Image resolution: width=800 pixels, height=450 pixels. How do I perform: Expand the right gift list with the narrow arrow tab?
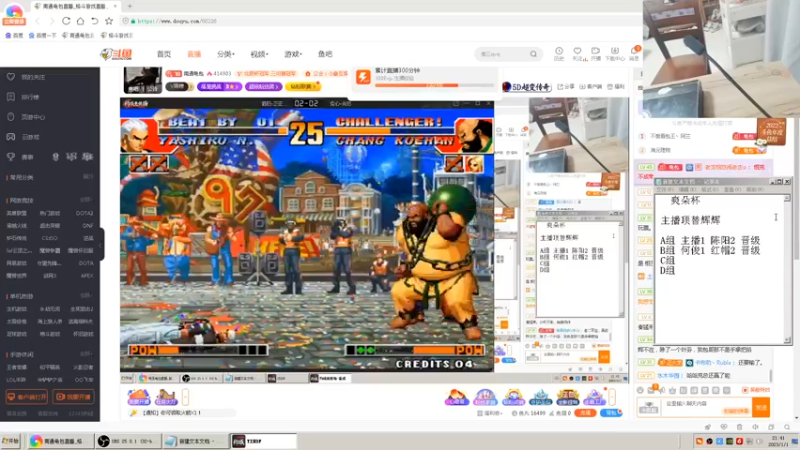(612, 397)
